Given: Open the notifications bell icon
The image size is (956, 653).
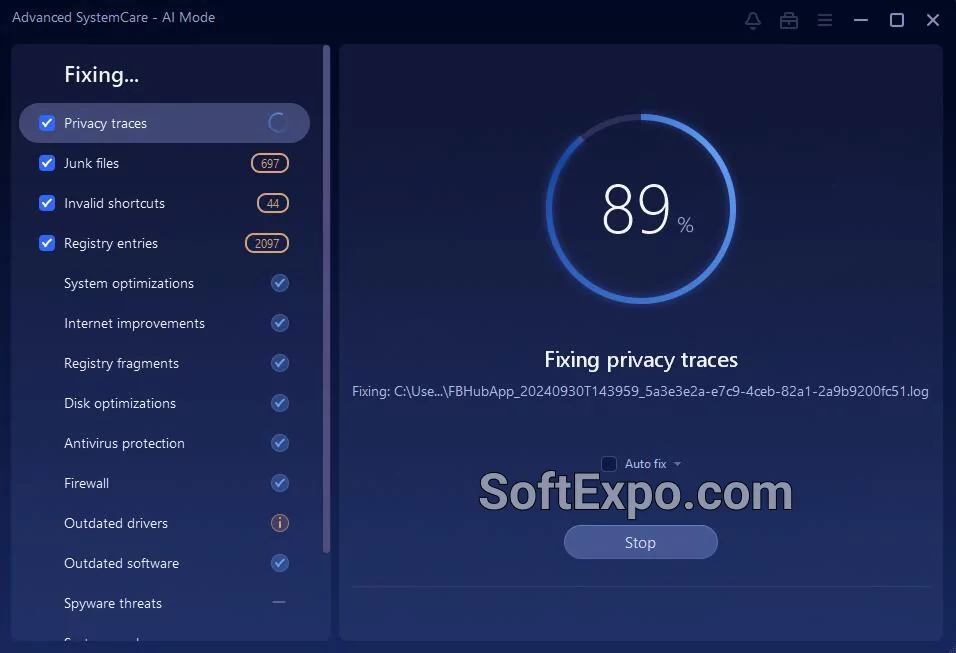Looking at the screenshot, I should [x=752, y=19].
